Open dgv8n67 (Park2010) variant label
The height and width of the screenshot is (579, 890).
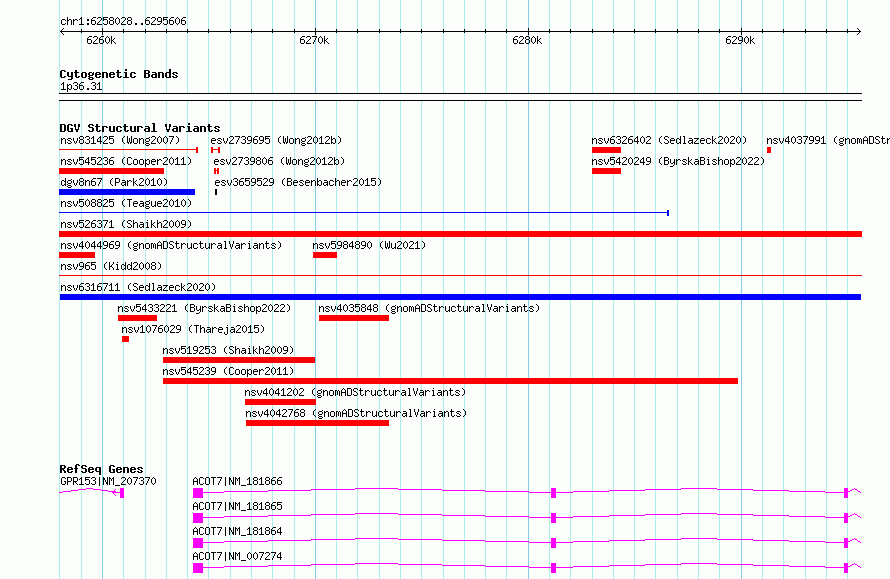pyautogui.click(x=114, y=182)
